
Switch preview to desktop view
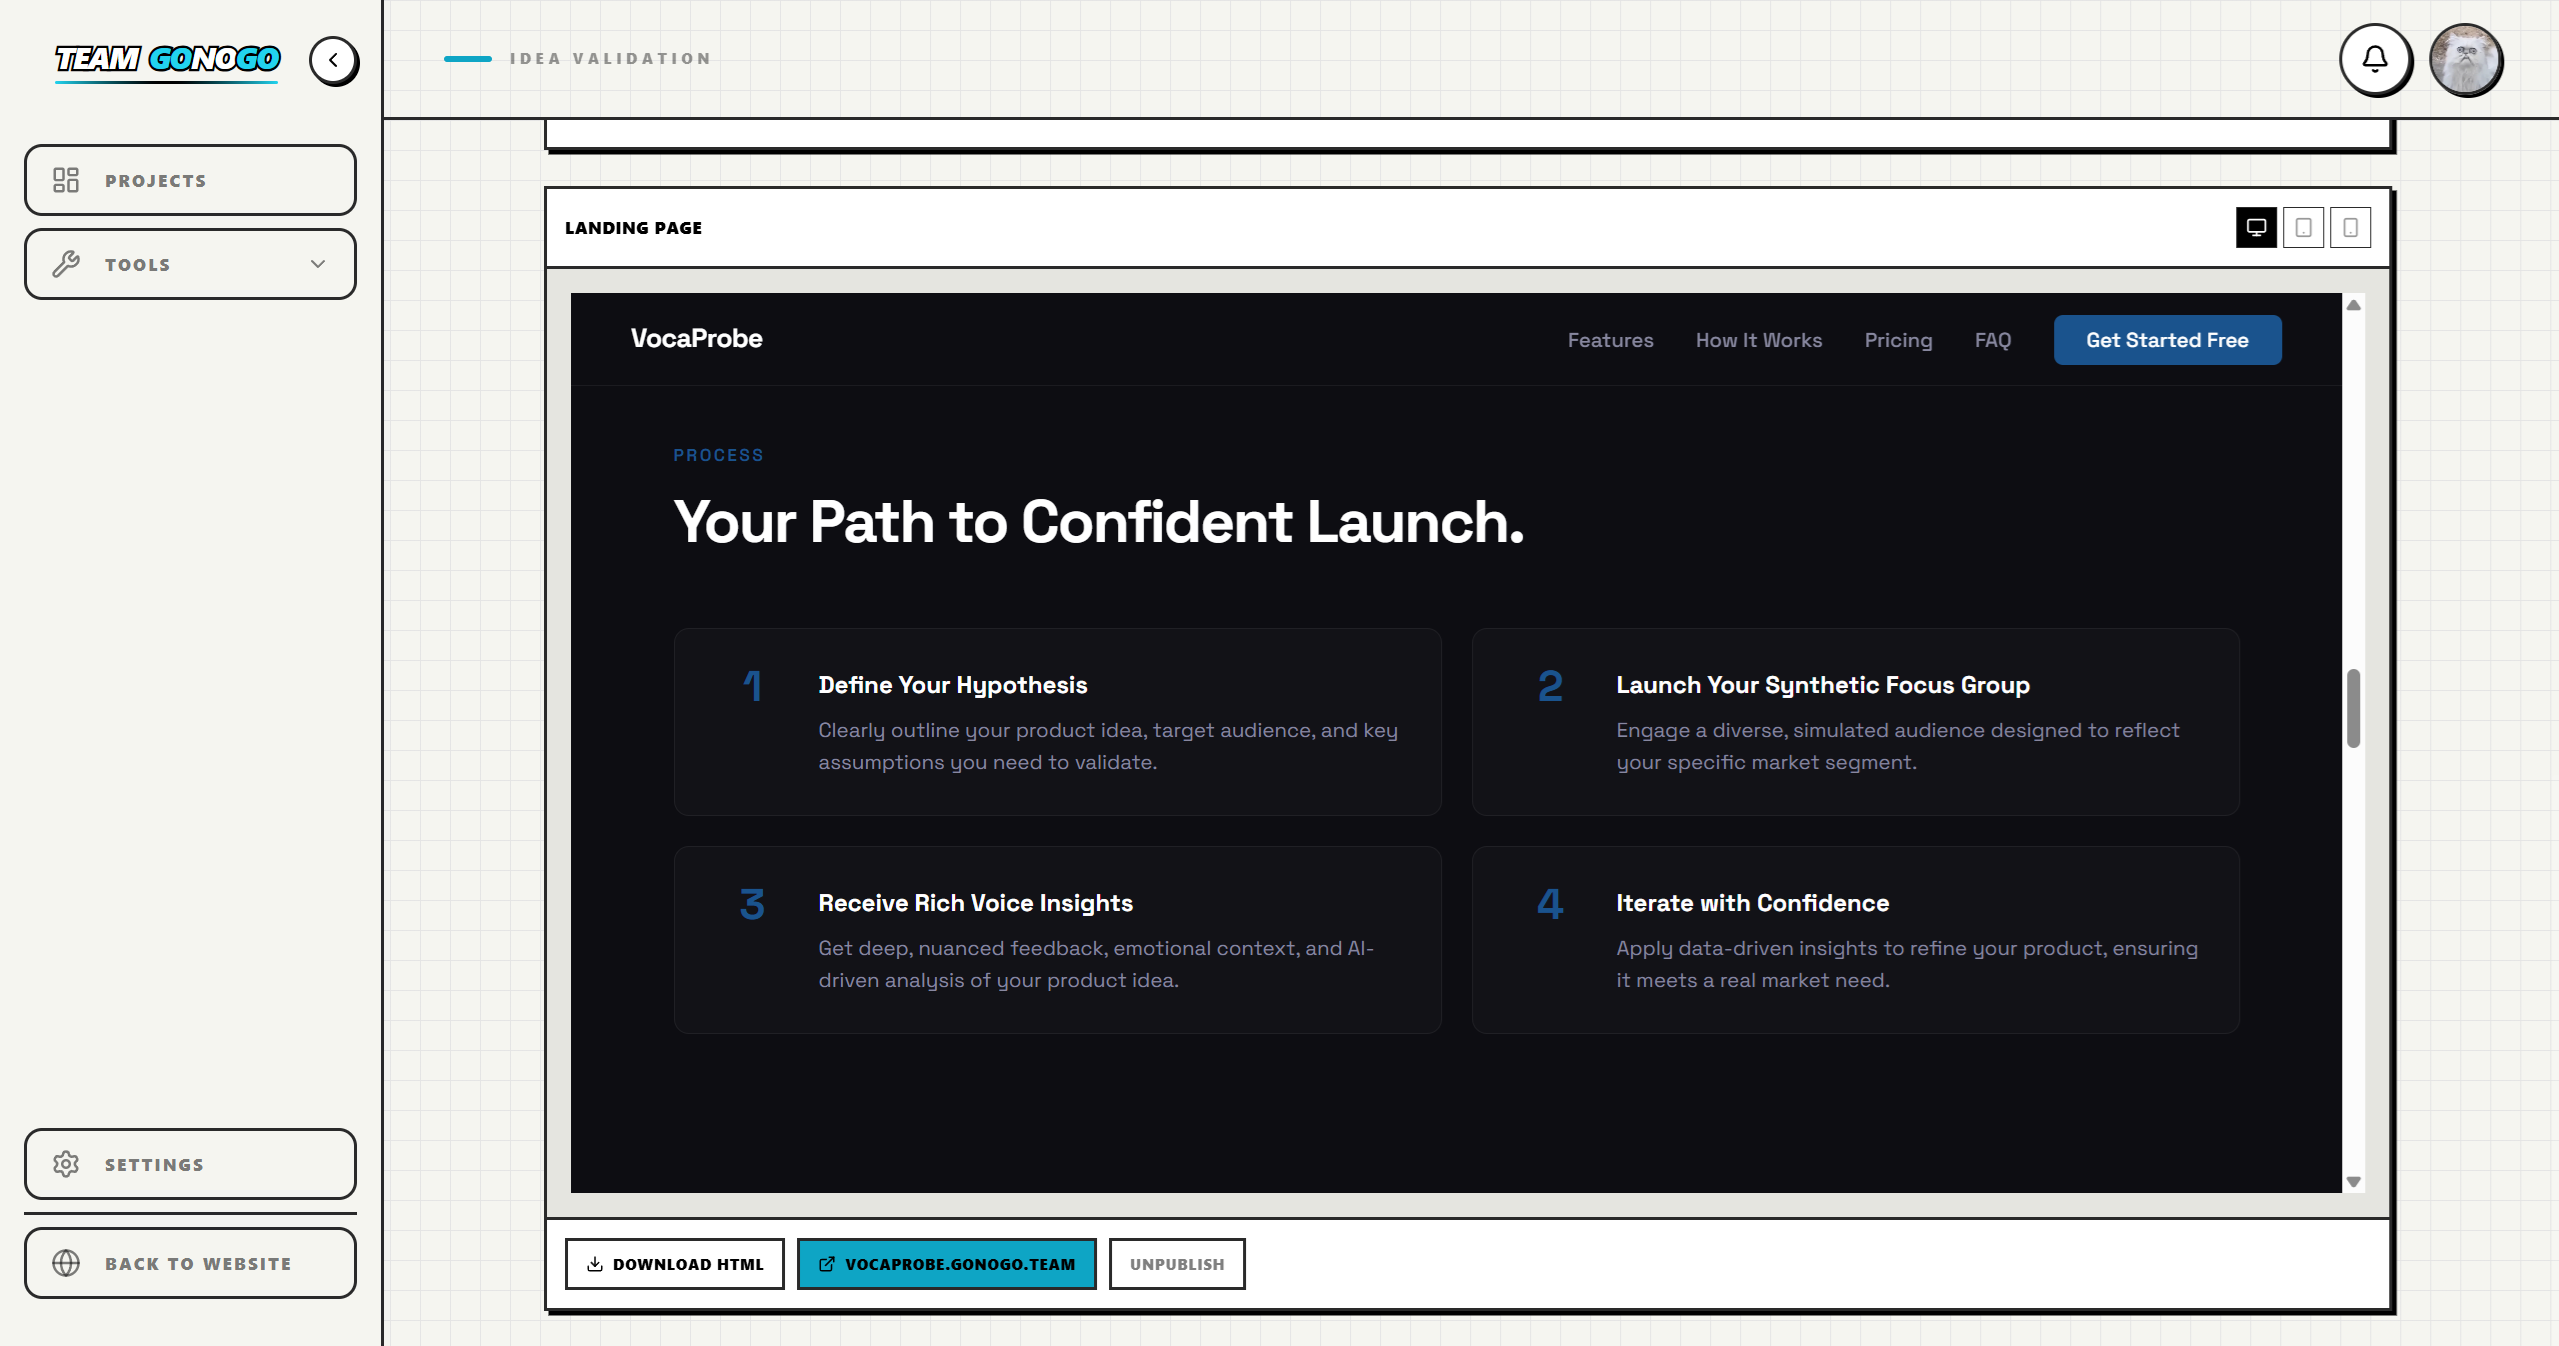click(x=2256, y=227)
